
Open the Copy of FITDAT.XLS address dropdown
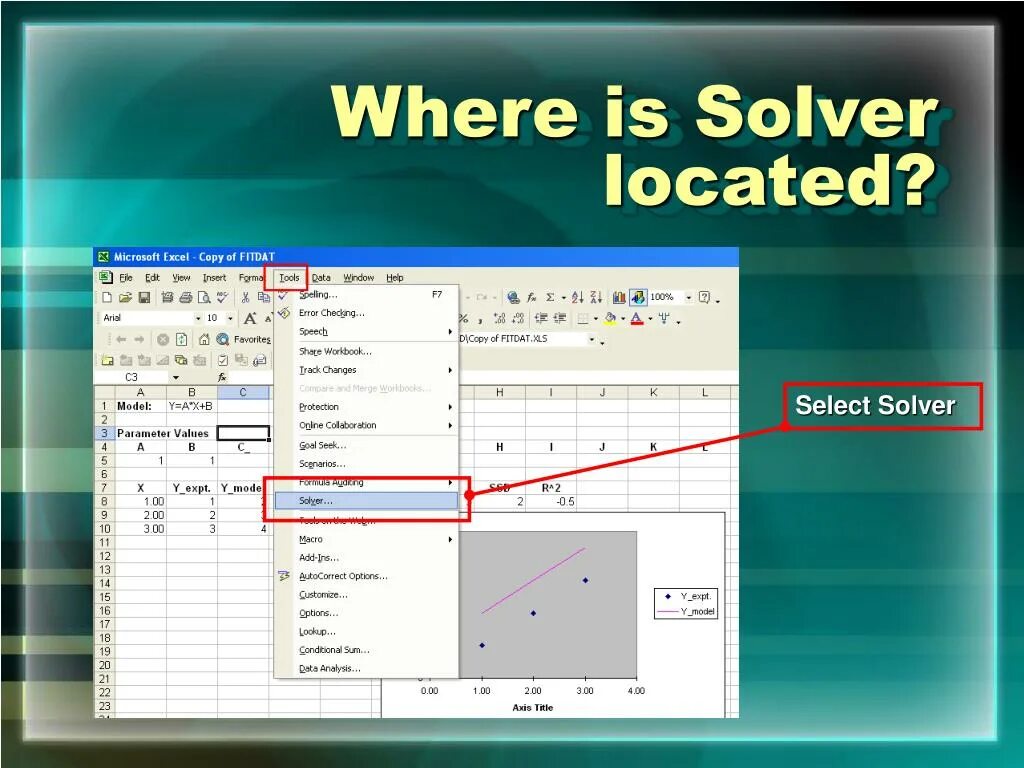592,340
